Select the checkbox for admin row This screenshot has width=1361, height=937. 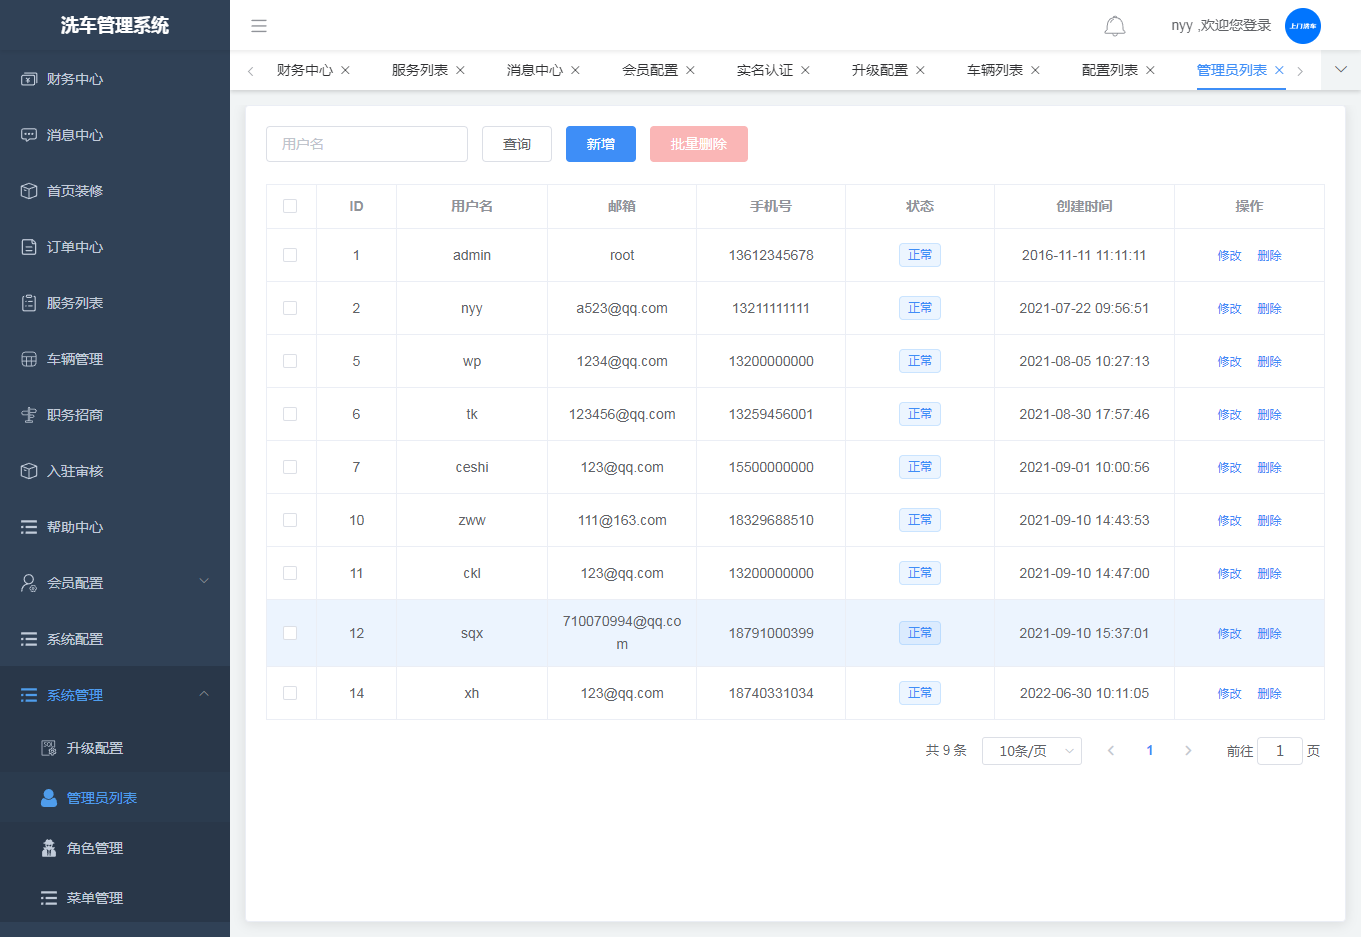(x=290, y=255)
